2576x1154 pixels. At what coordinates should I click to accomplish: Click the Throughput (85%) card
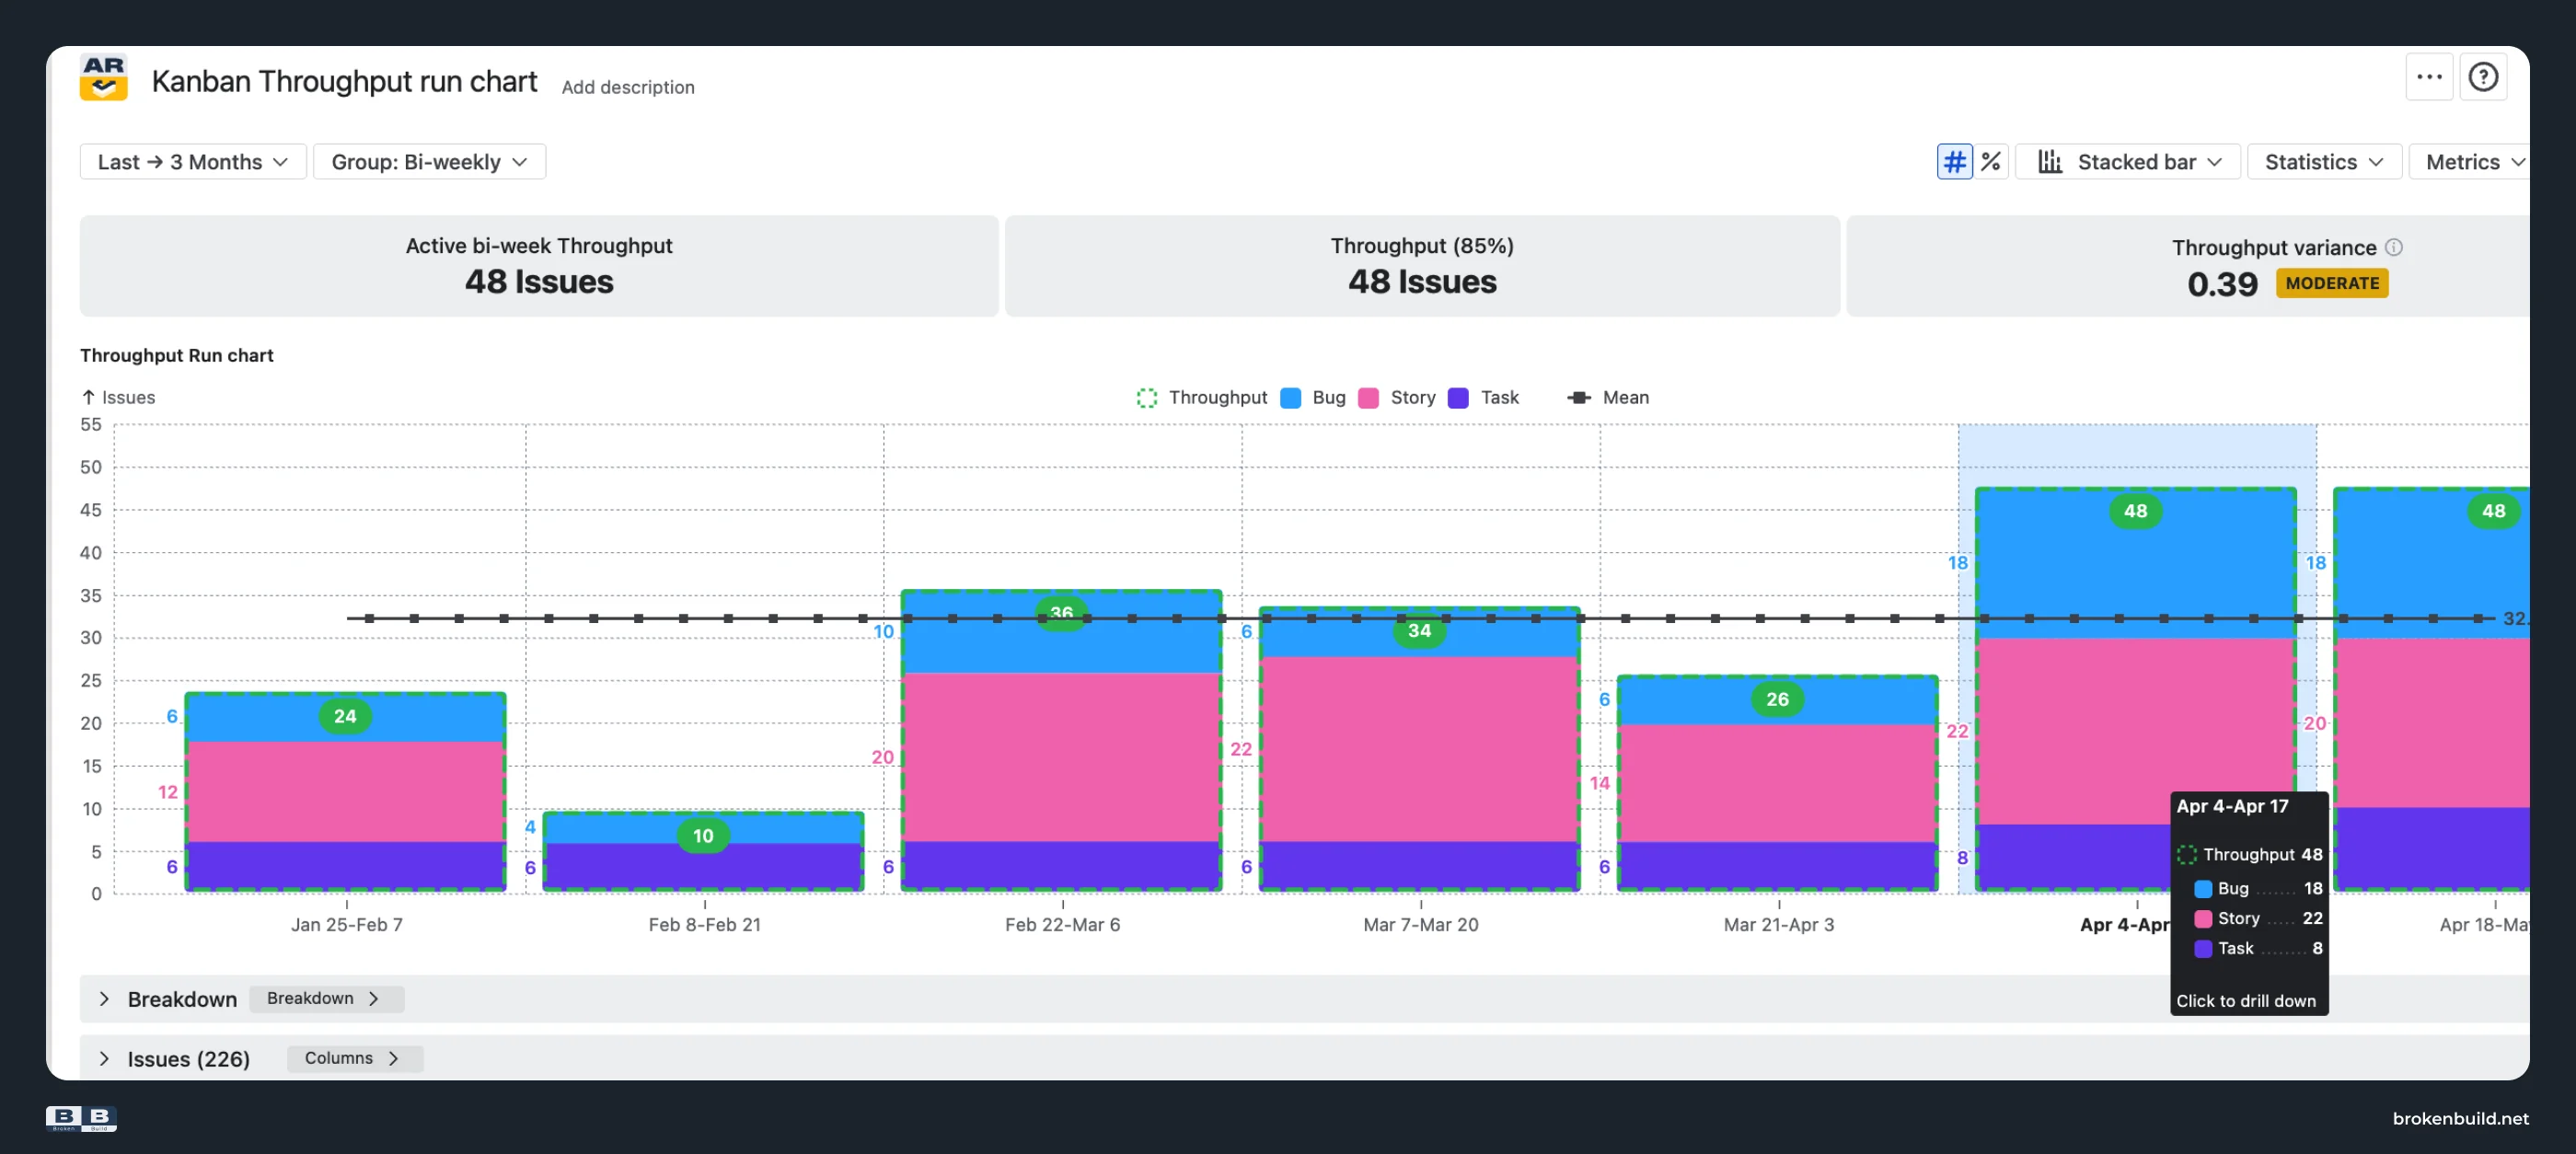pyautogui.click(x=1422, y=266)
